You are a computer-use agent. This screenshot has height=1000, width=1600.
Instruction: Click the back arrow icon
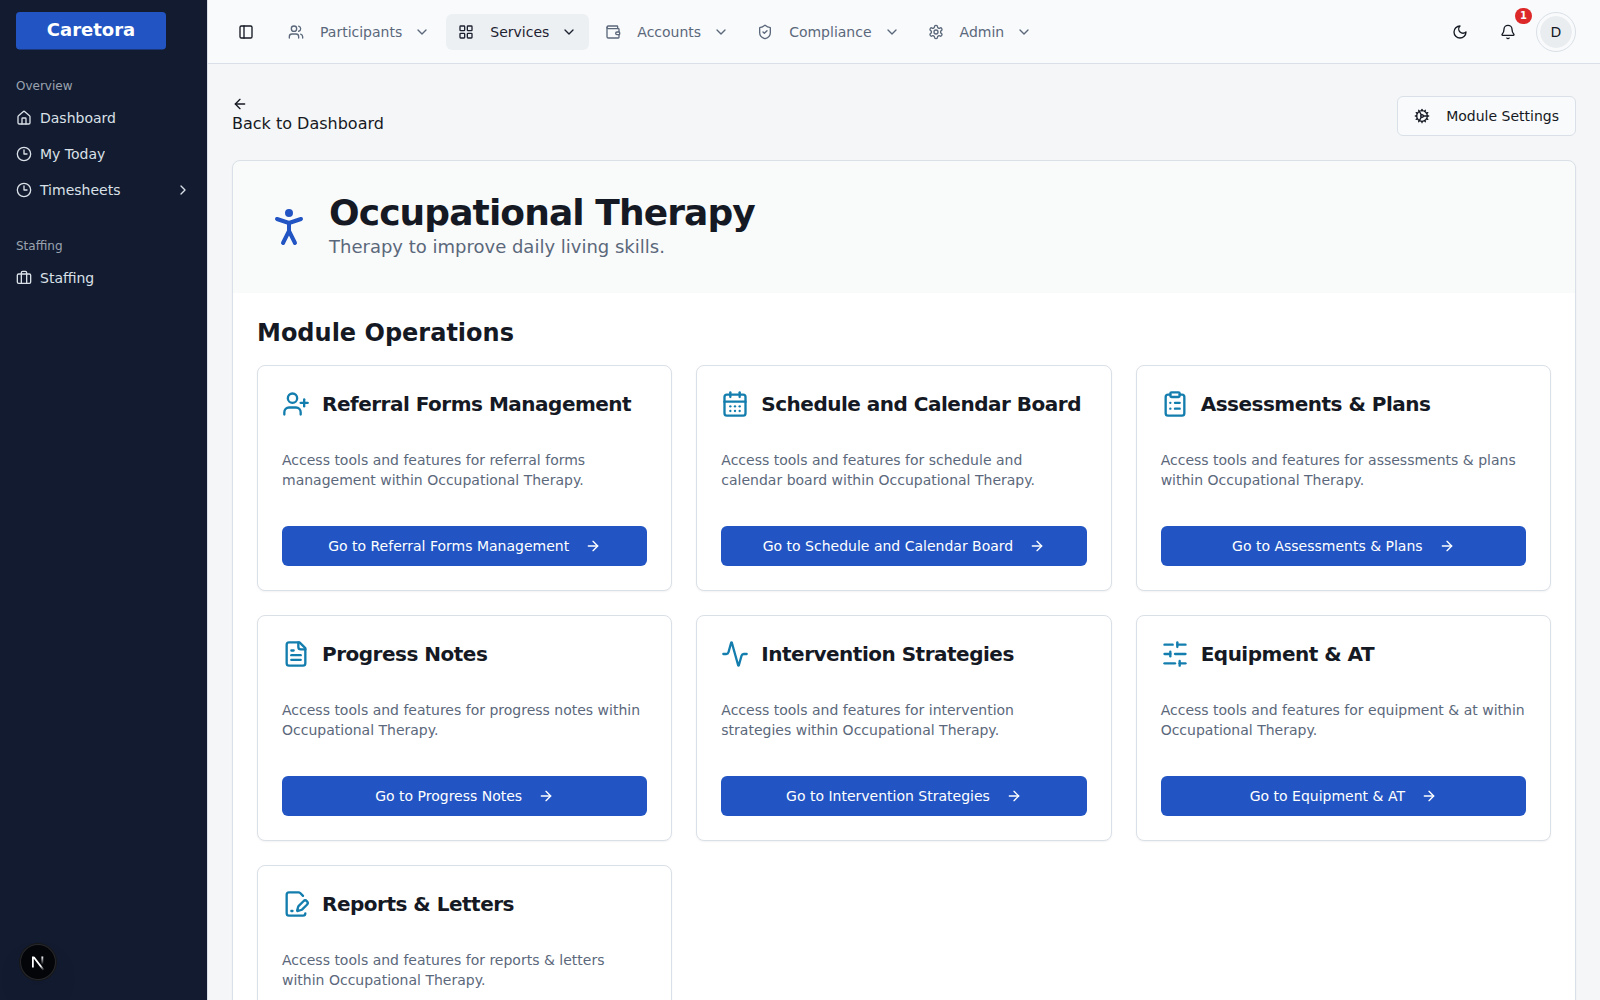pyautogui.click(x=240, y=104)
